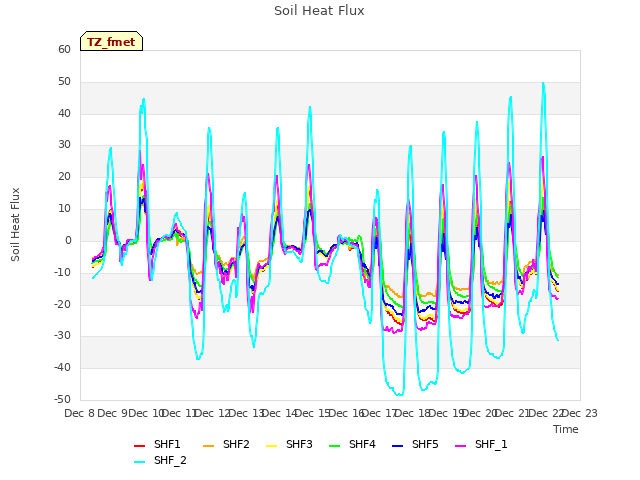Click the magenta SHF_1 legend color marker
The image size is (640, 480).
pos(460,446)
